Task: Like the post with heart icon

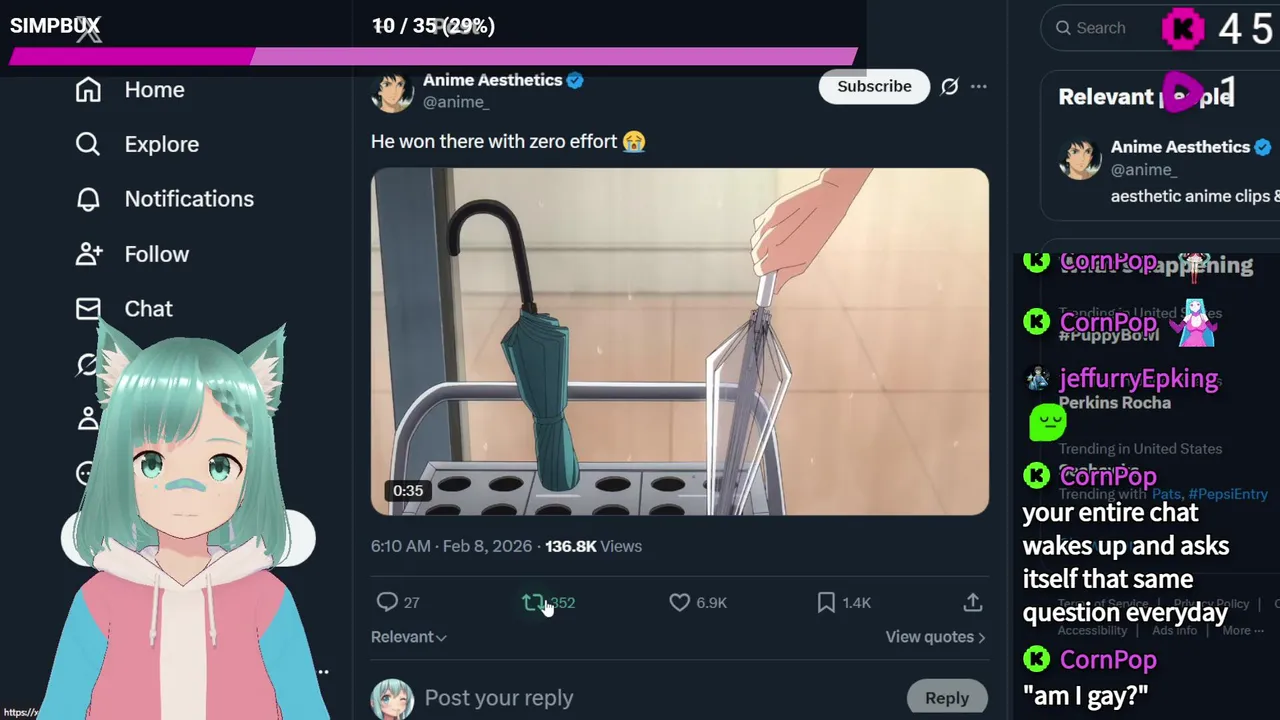Action: [679, 602]
